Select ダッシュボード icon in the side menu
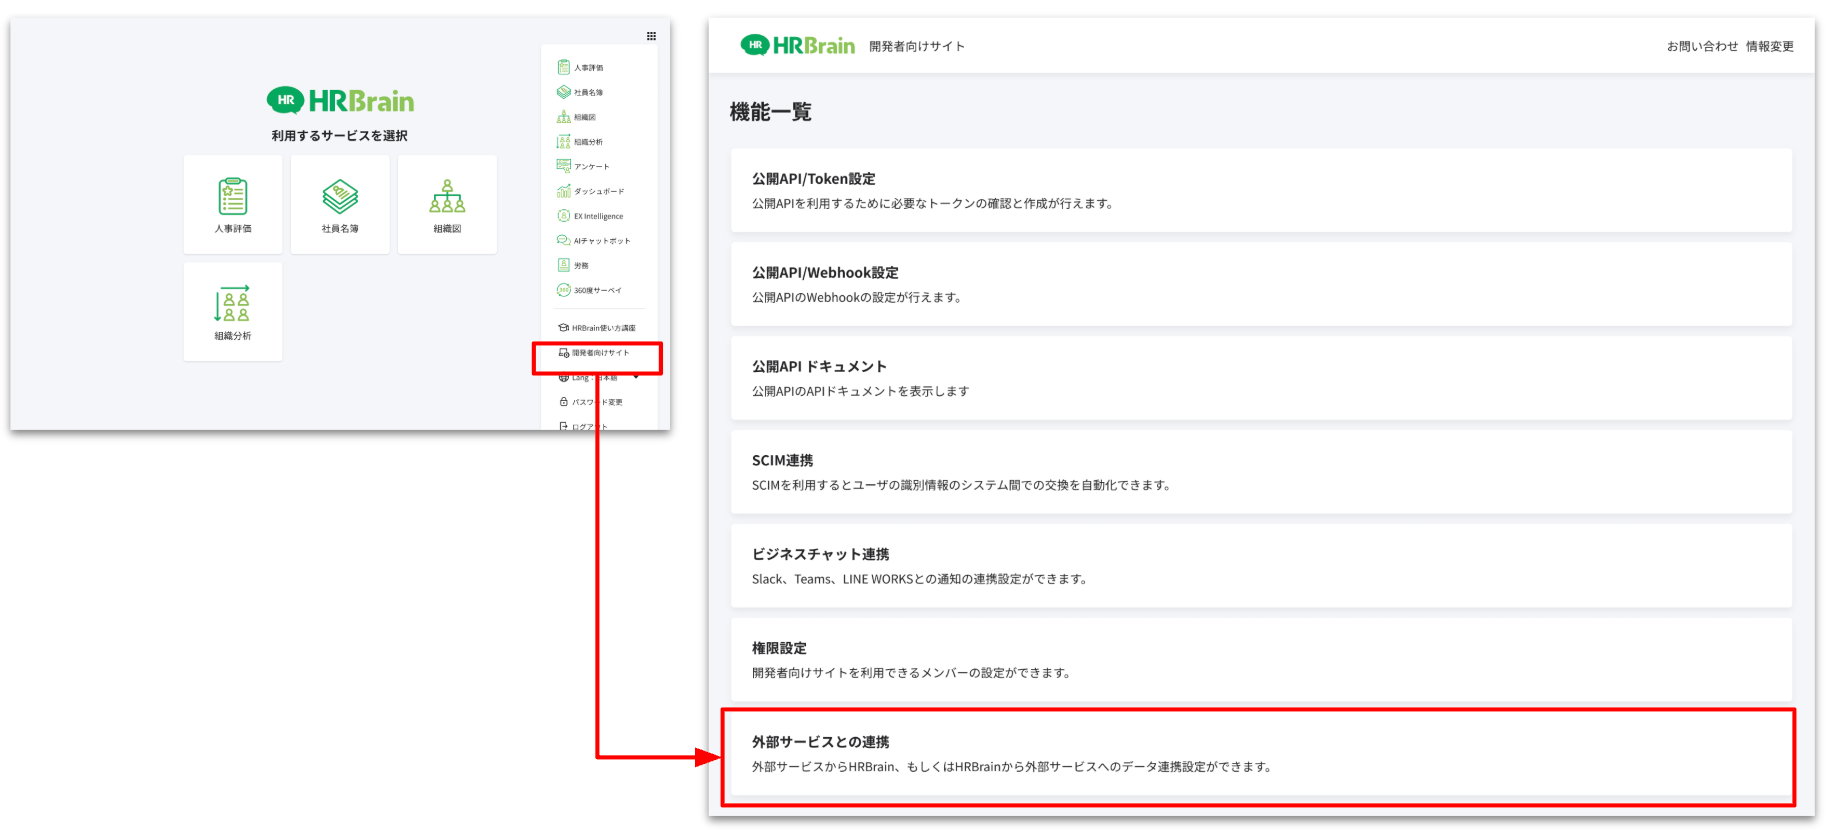Viewport: 1836px width, 830px height. point(564,191)
